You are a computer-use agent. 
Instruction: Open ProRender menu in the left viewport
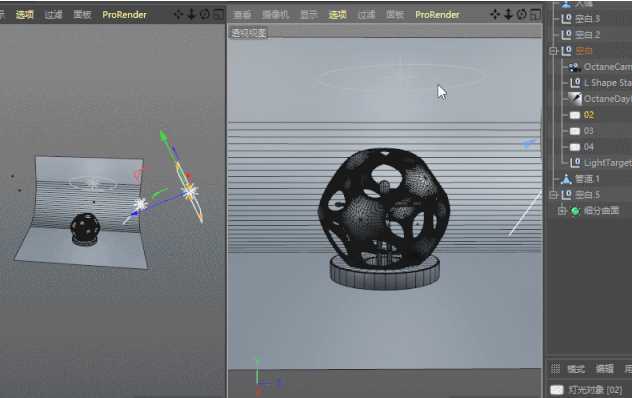point(124,15)
